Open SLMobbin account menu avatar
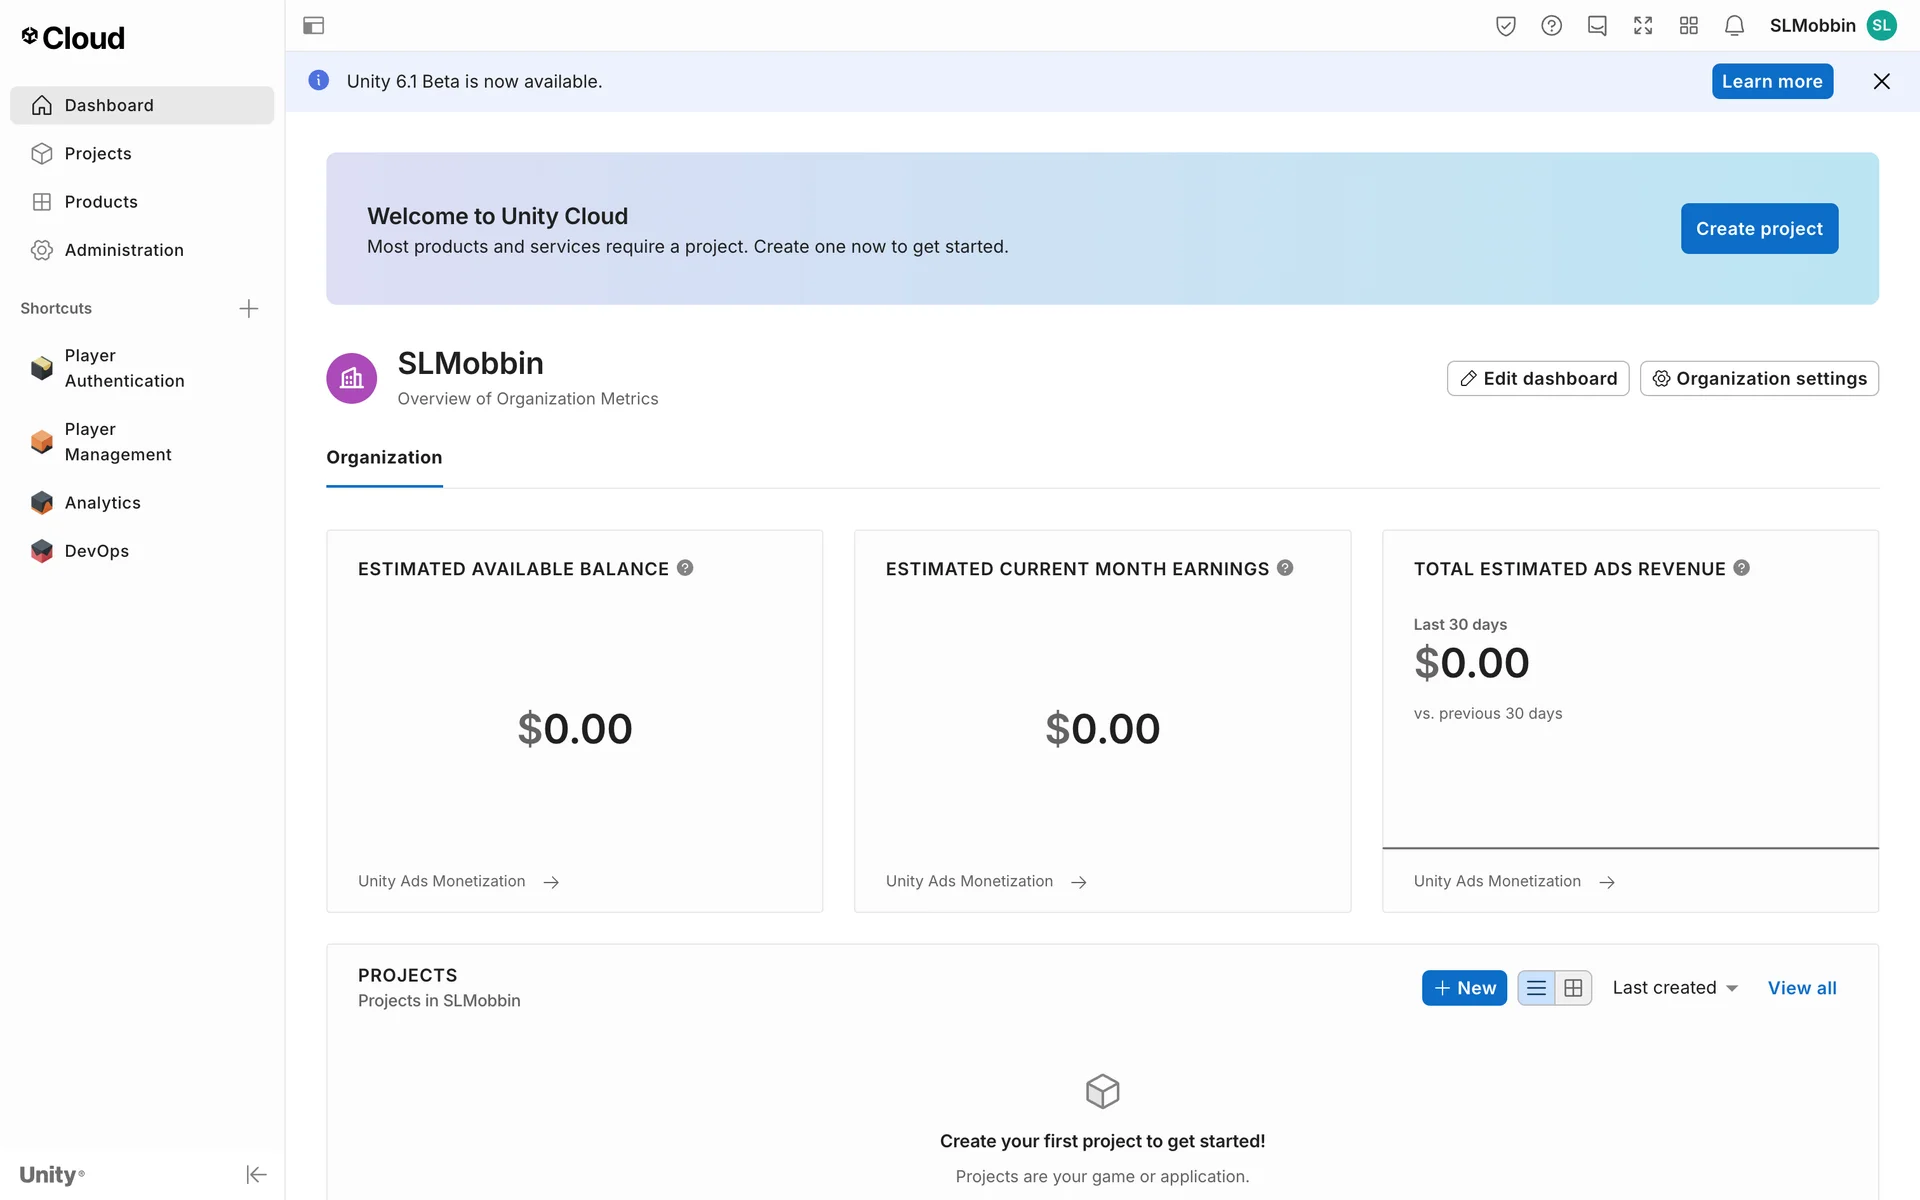This screenshot has height=1200, width=1920. click(x=1882, y=26)
